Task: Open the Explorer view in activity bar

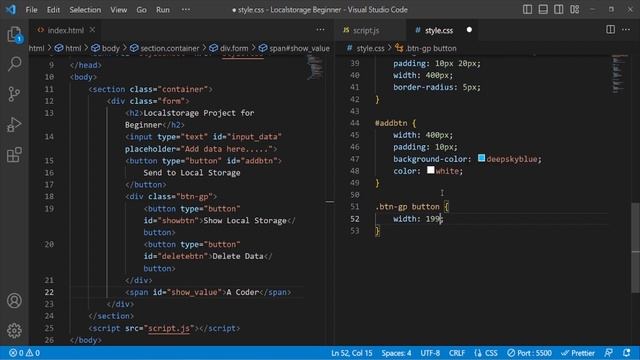Action: pos(14,34)
